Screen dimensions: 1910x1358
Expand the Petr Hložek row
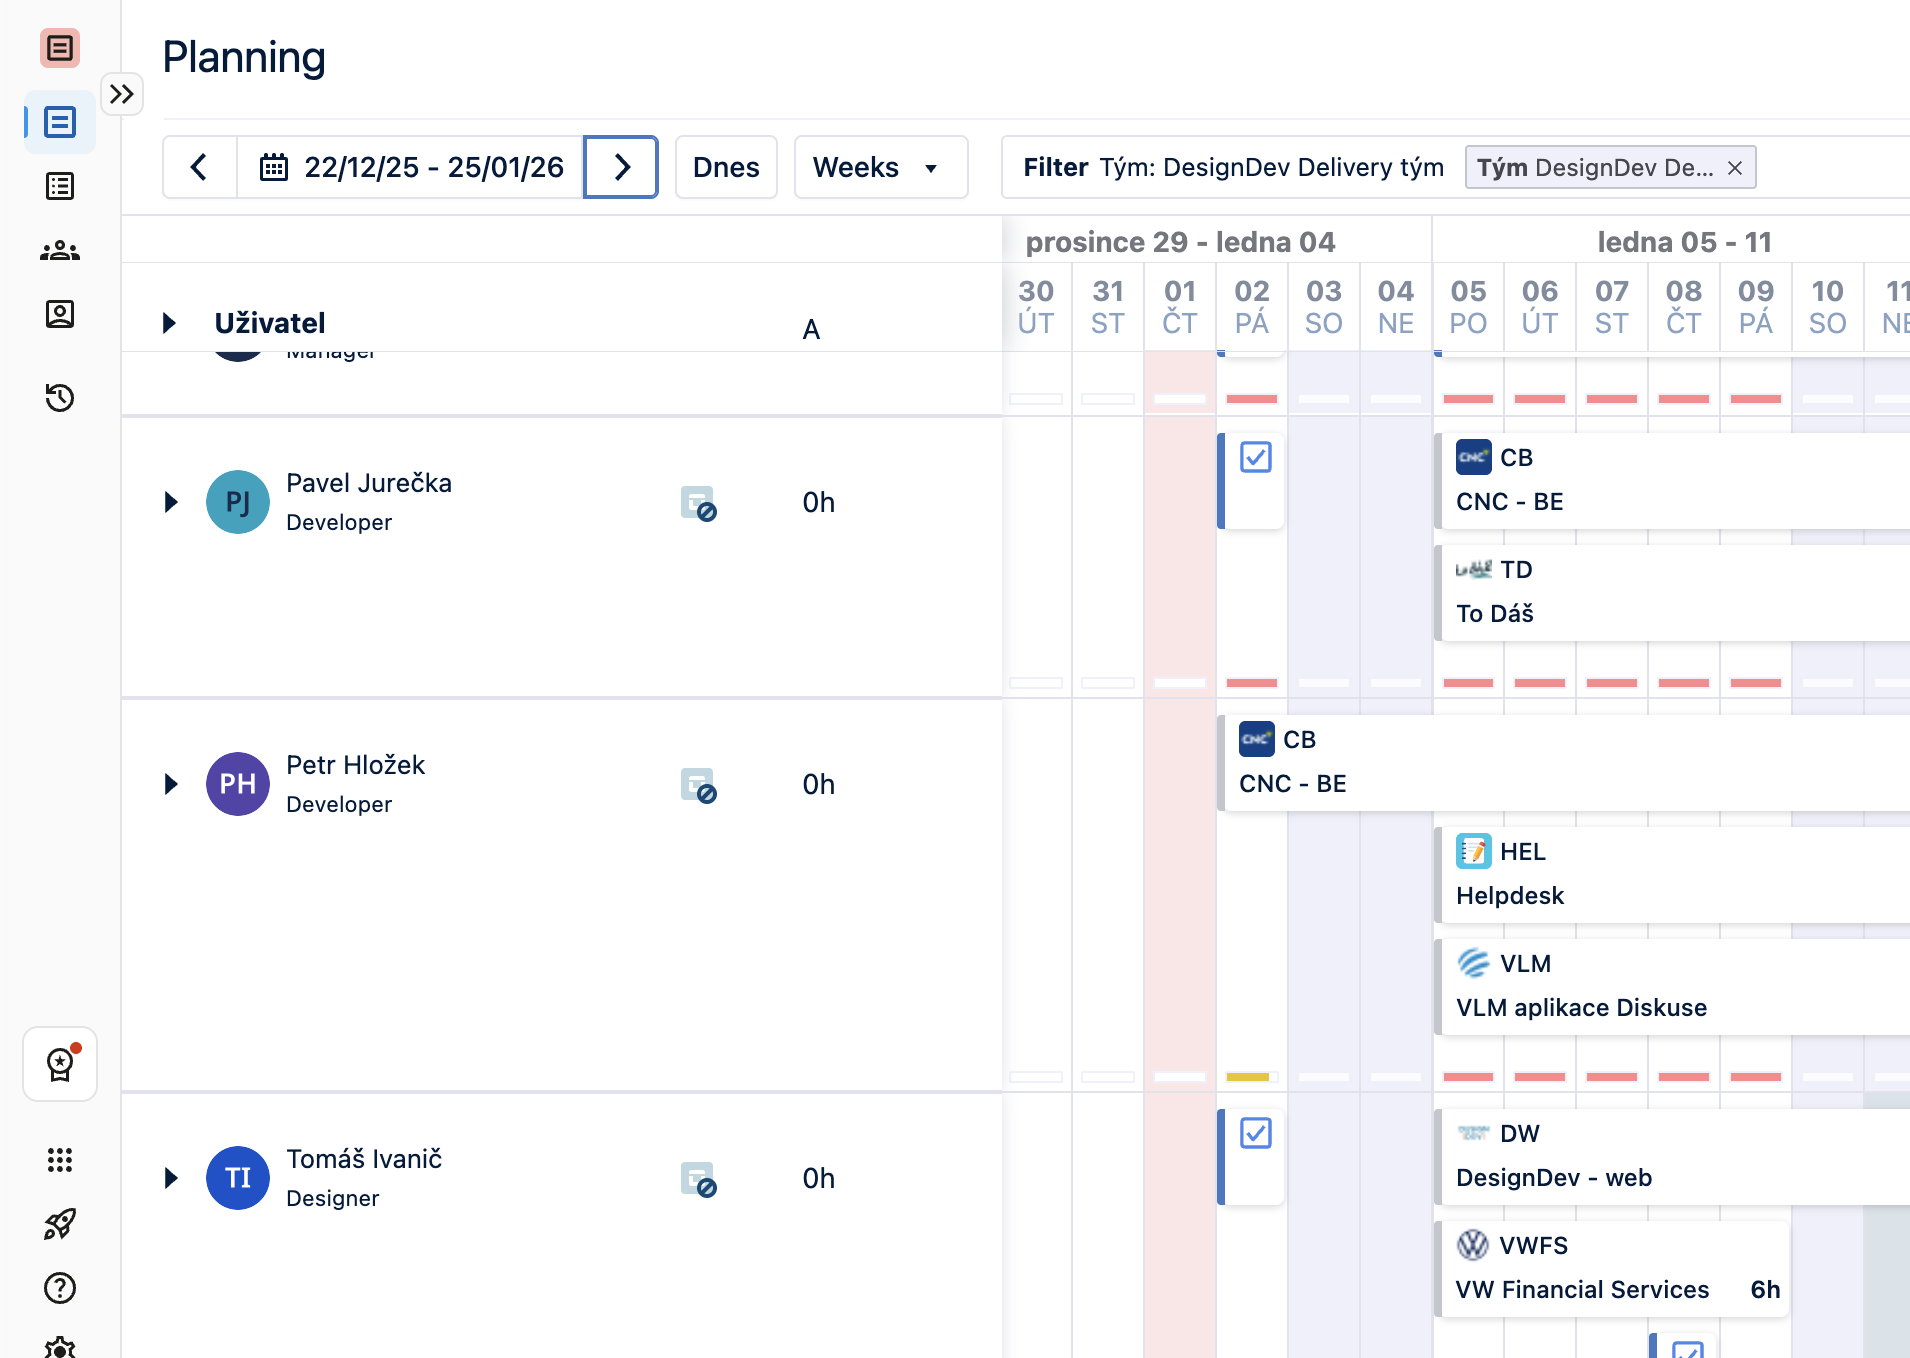click(x=171, y=784)
